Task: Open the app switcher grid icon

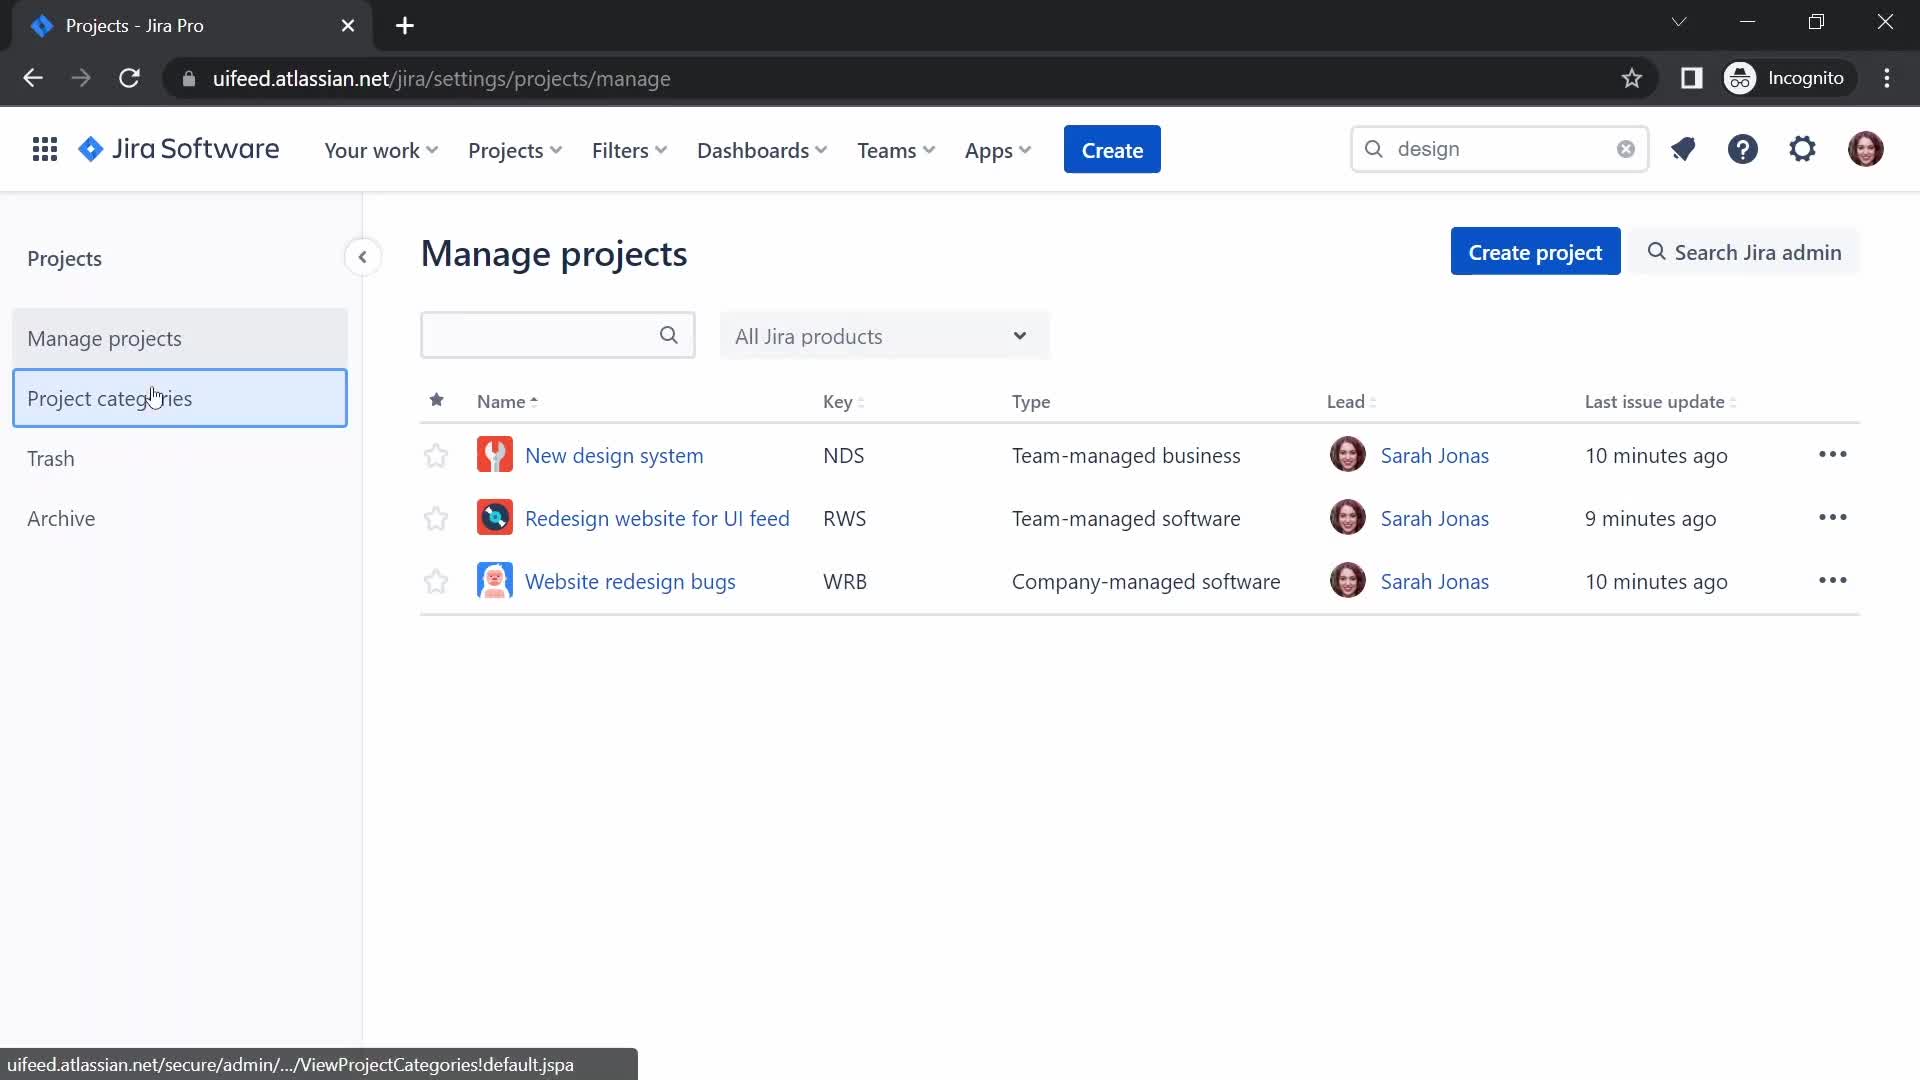Action: 44,150
